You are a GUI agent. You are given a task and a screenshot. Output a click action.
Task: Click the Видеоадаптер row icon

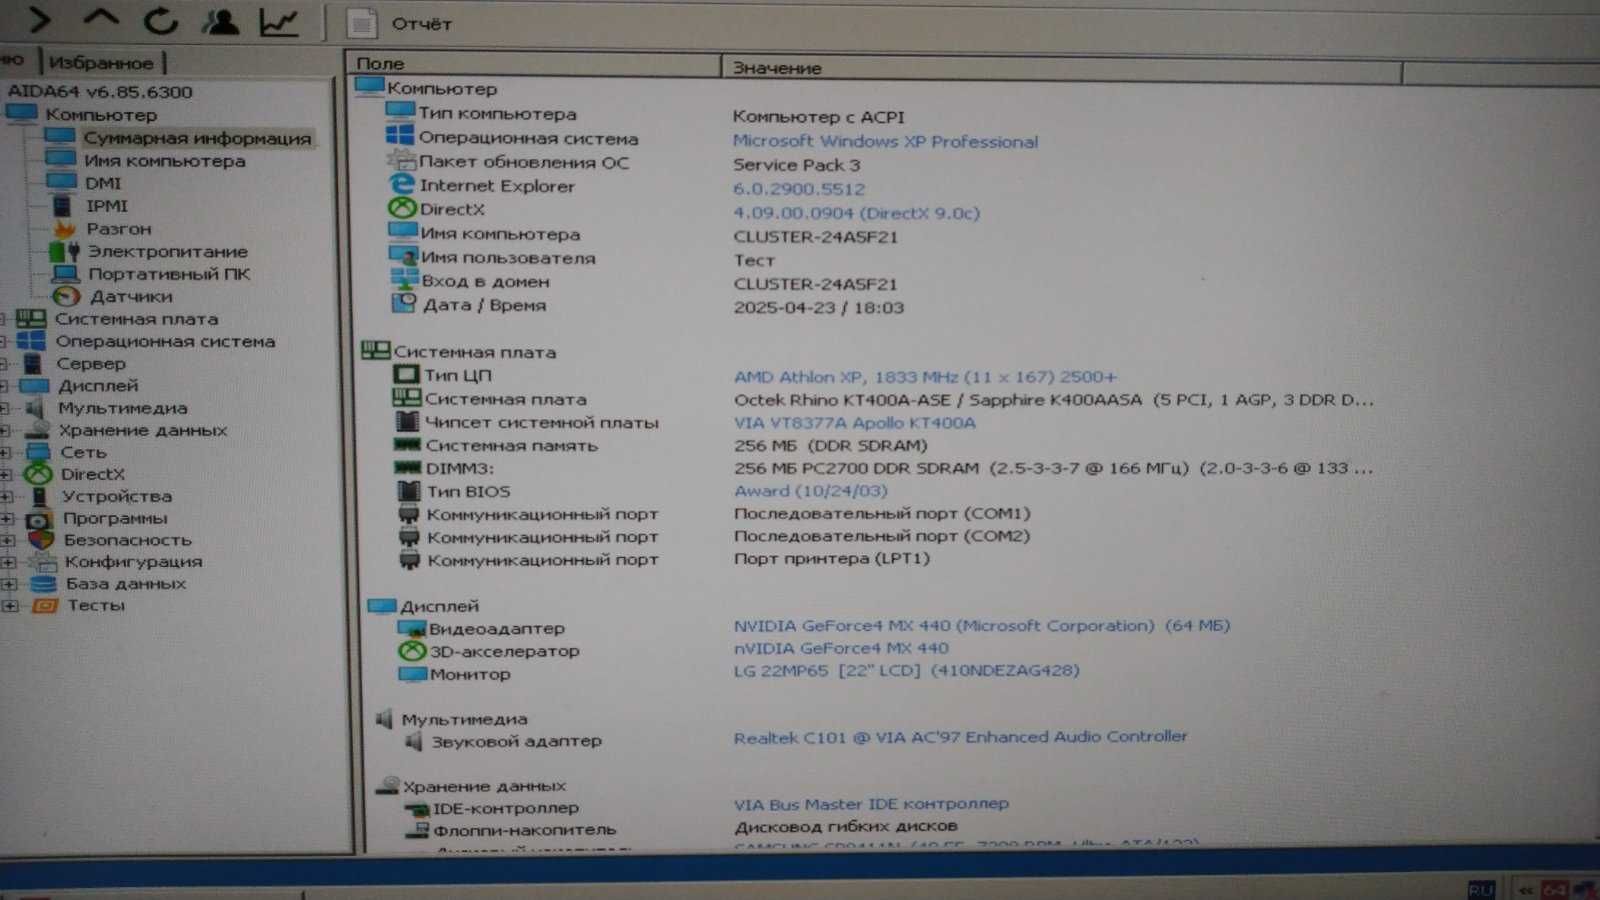point(412,628)
